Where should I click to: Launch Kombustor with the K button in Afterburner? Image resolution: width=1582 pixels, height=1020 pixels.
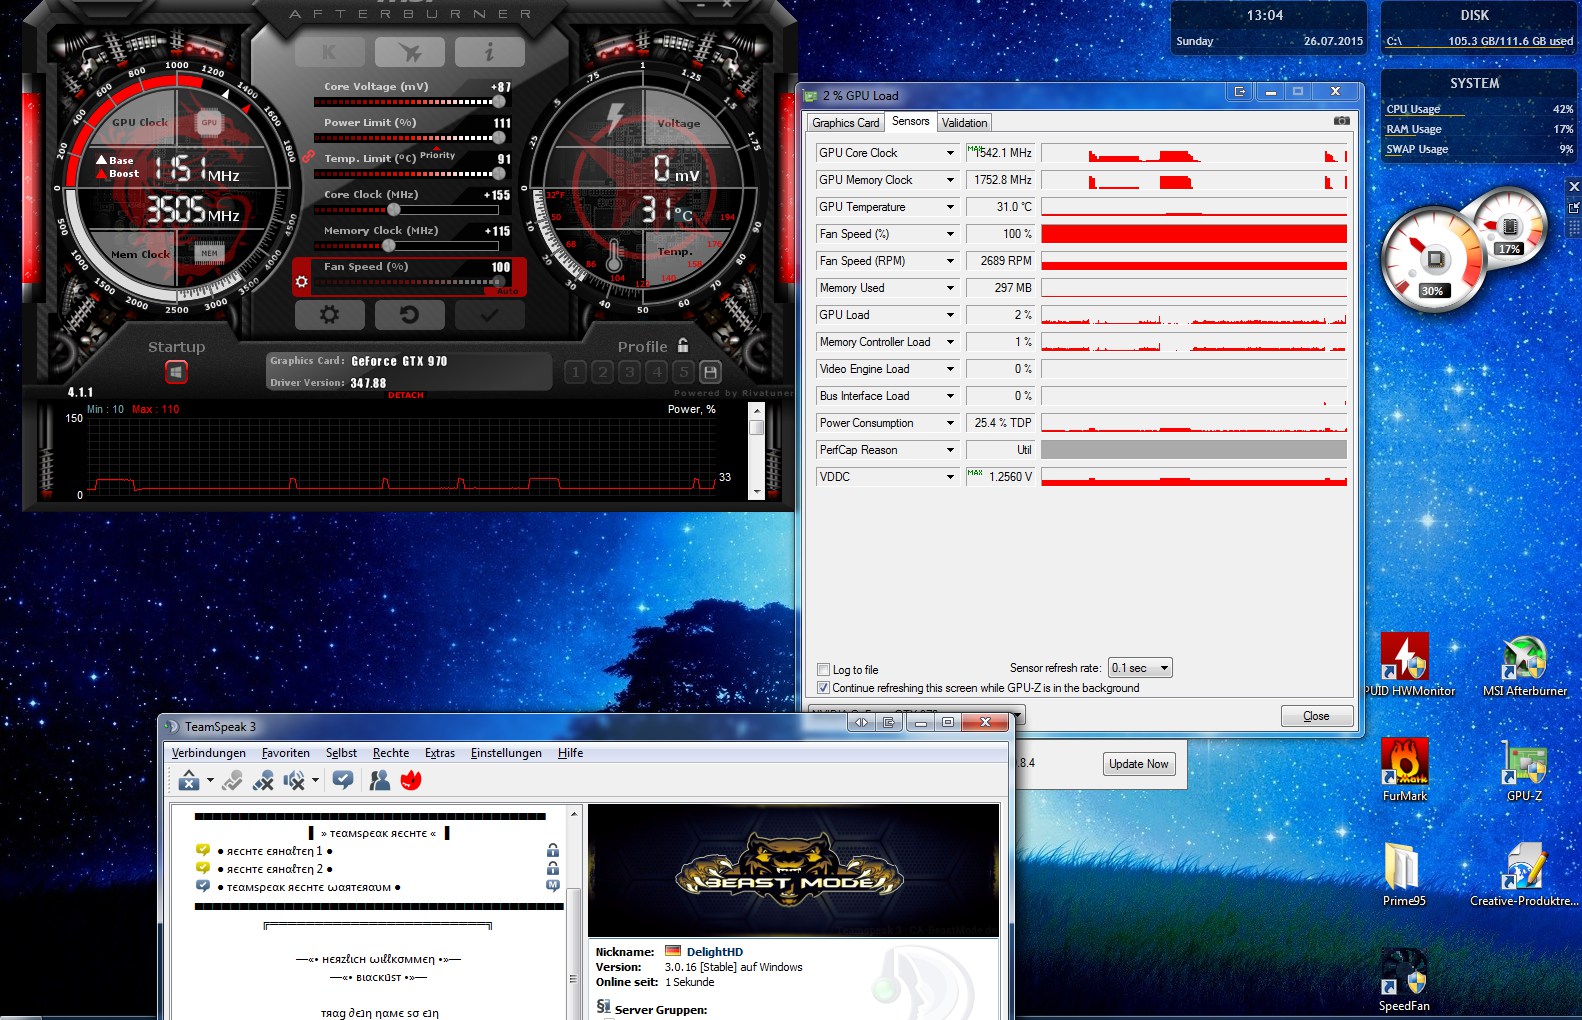329,52
